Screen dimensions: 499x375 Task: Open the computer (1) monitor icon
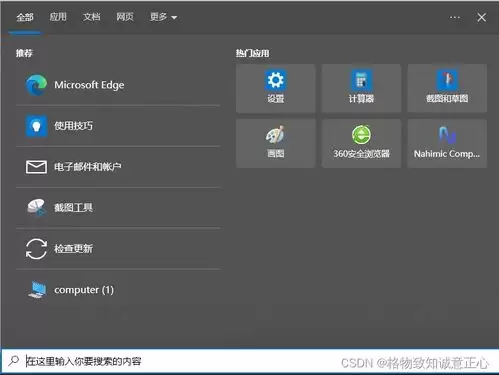37,290
